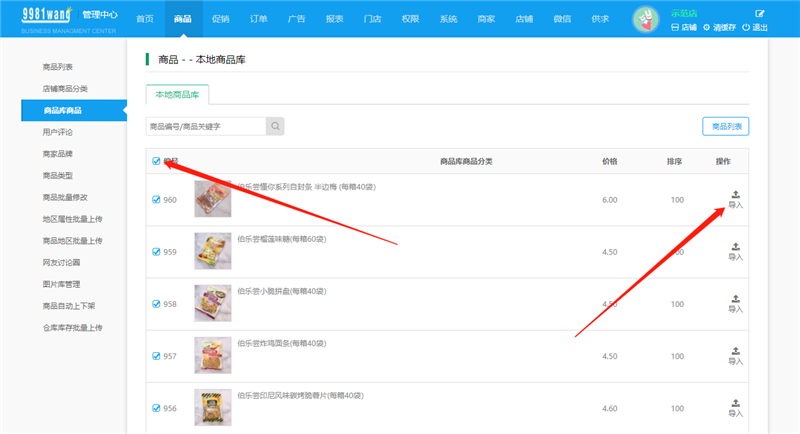Import product 959 using its upload icon

pyautogui.click(x=735, y=247)
